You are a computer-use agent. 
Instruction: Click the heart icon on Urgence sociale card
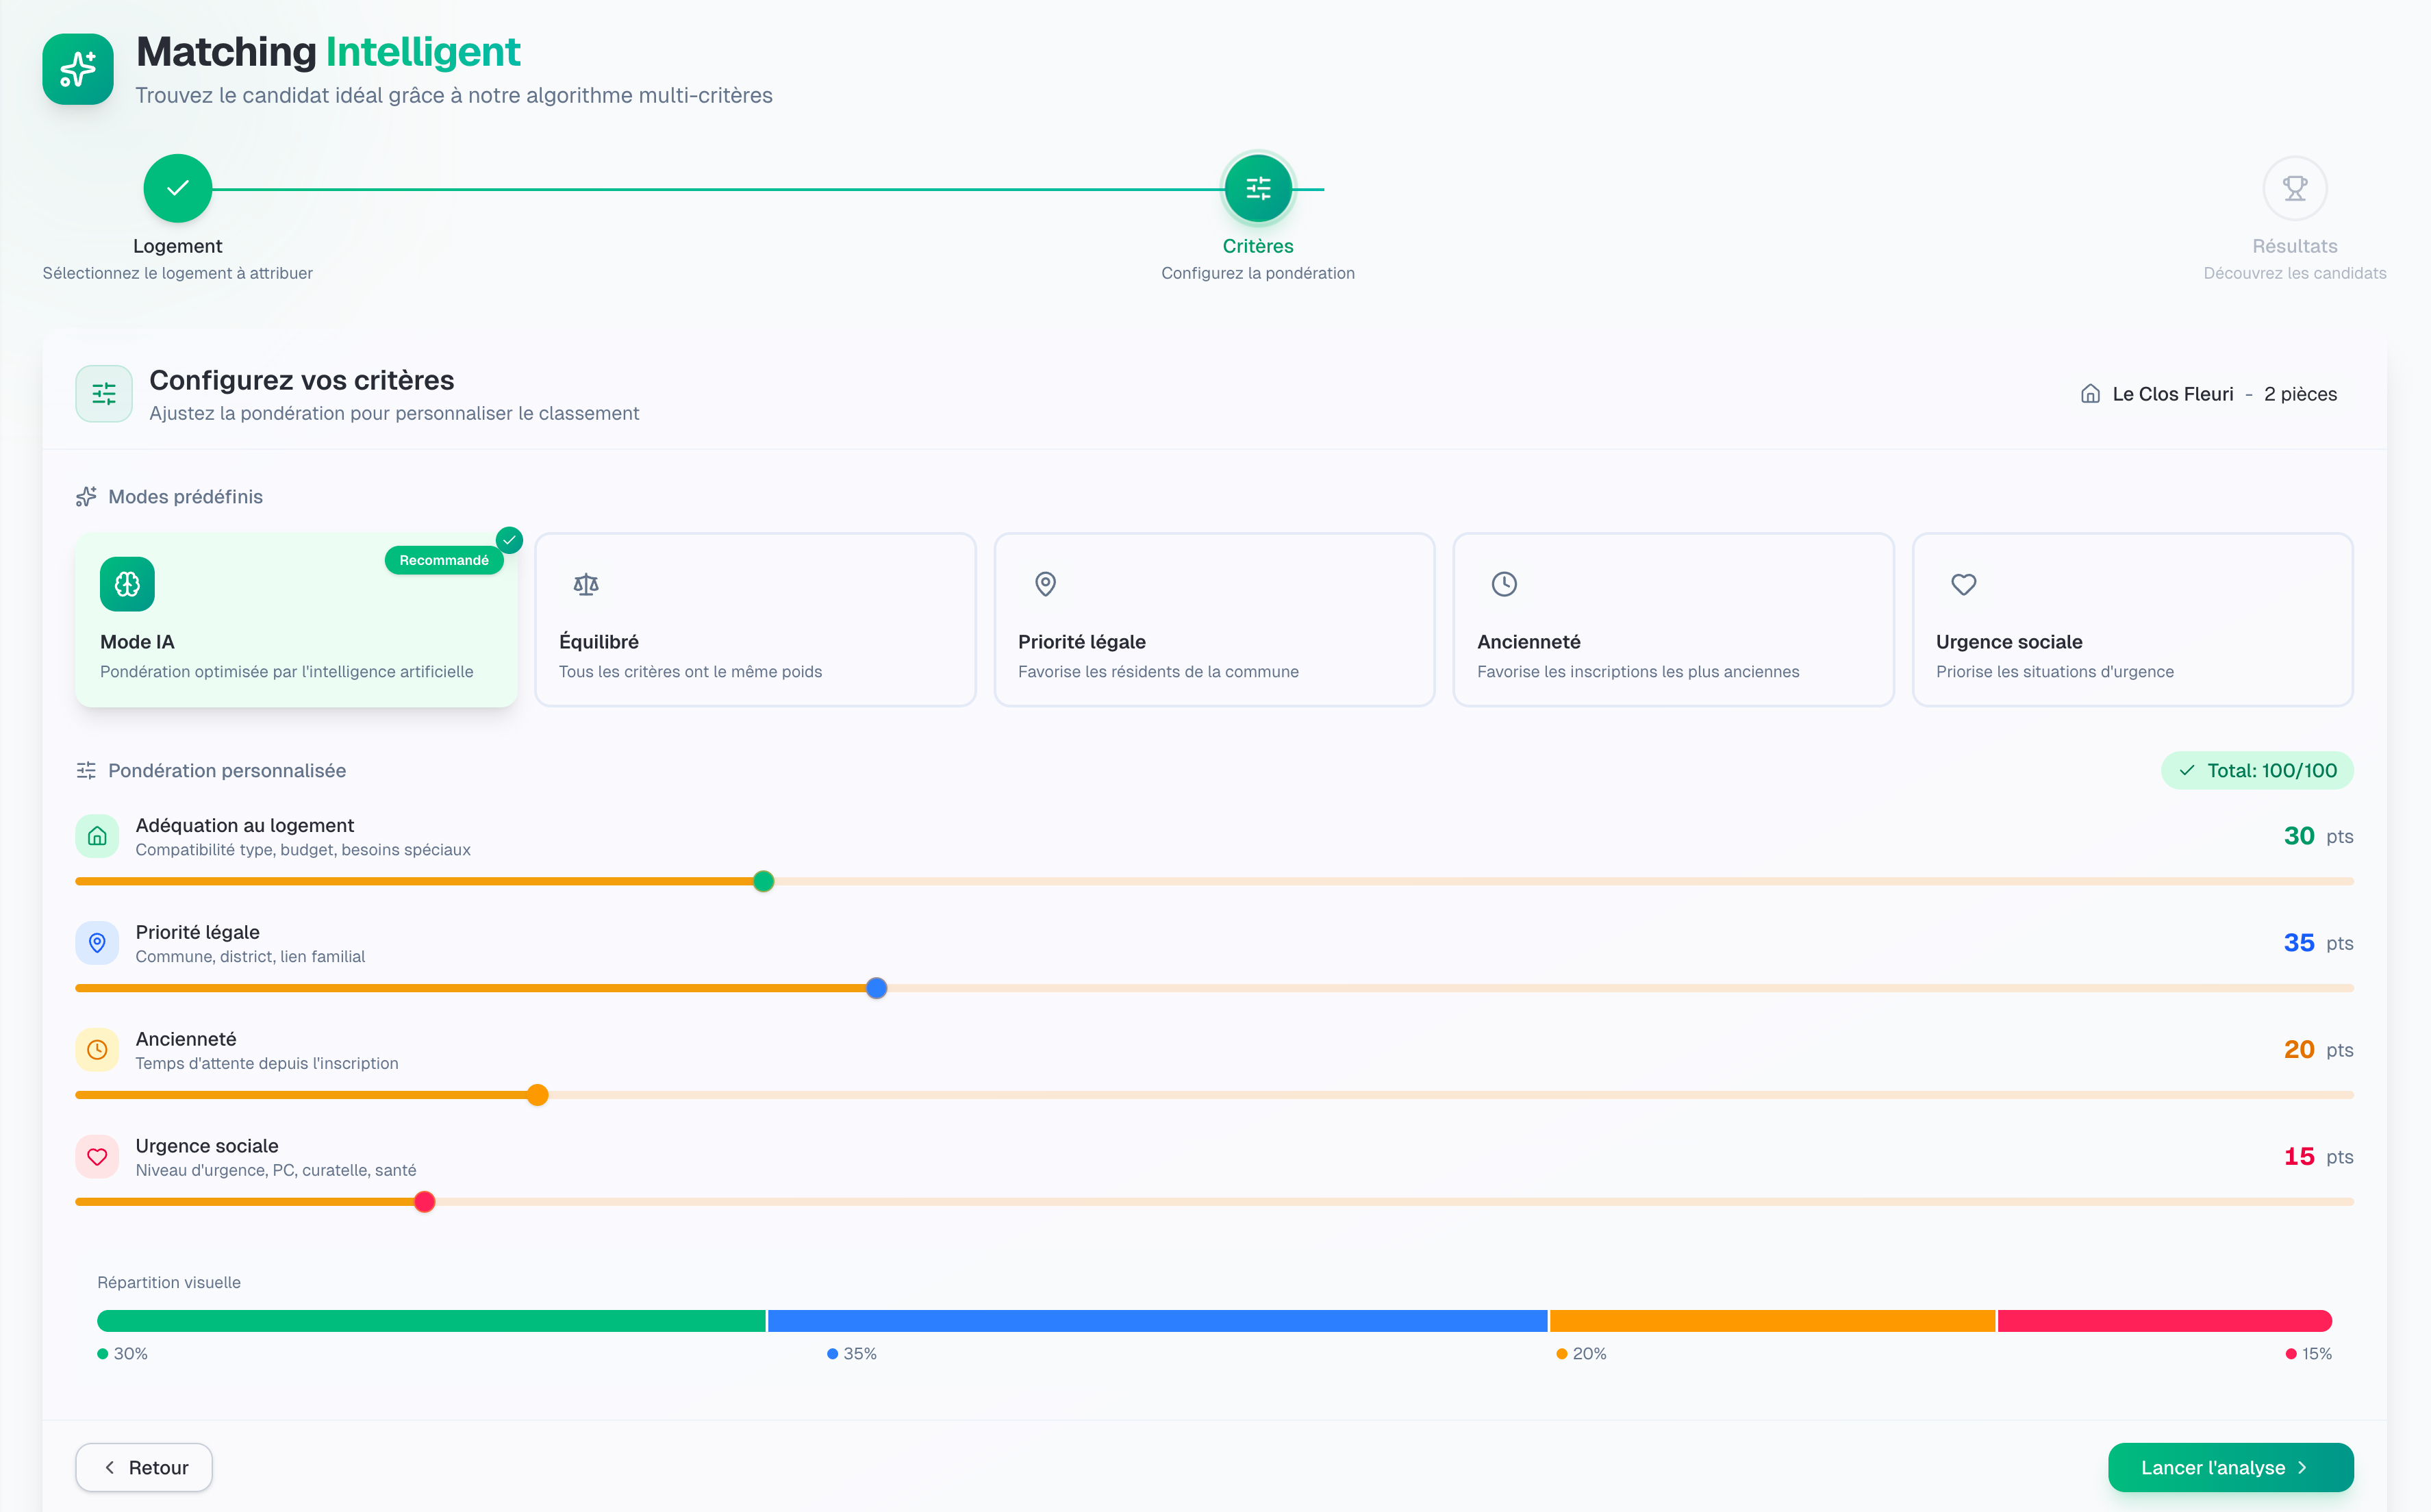click(x=1963, y=583)
